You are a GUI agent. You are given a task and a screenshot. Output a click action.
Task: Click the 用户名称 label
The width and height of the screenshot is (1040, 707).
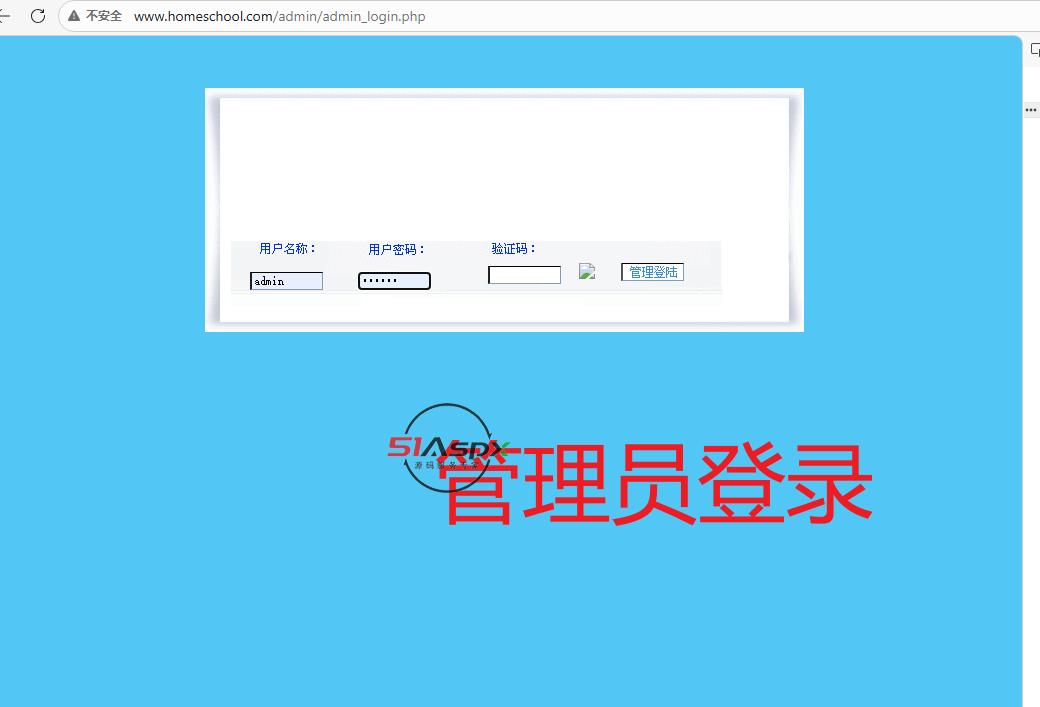(x=287, y=249)
